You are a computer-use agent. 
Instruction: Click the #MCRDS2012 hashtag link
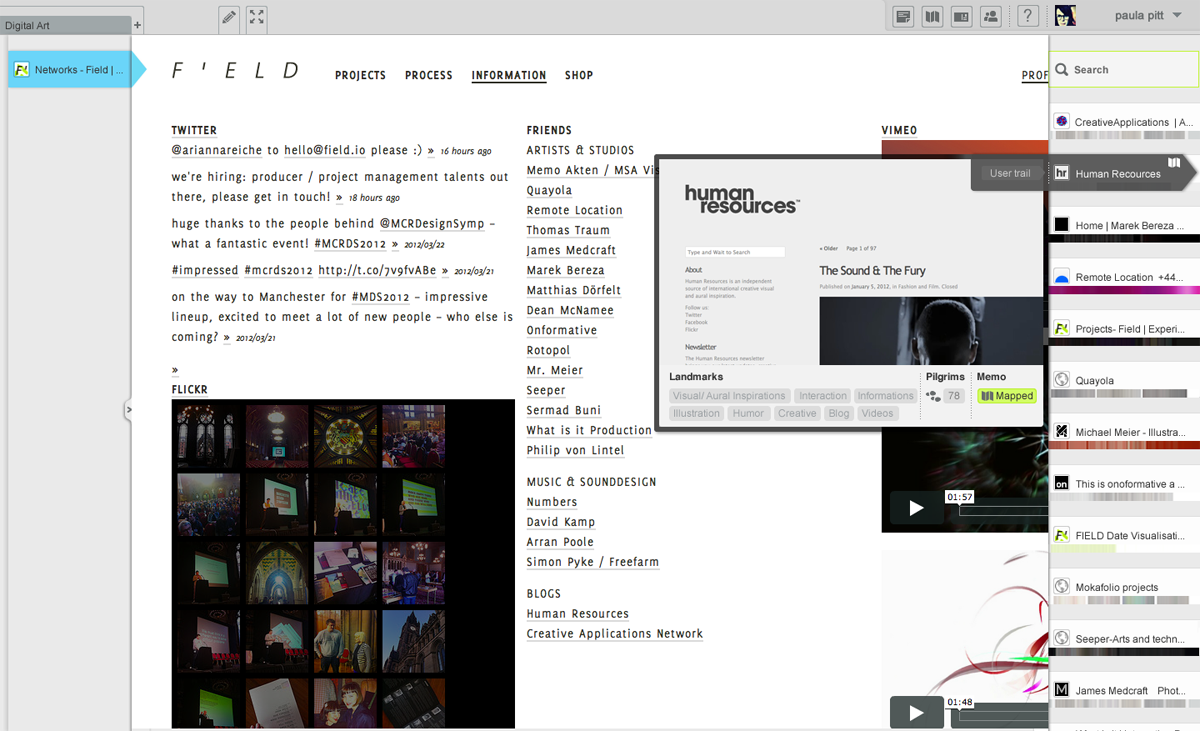(350, 244)
